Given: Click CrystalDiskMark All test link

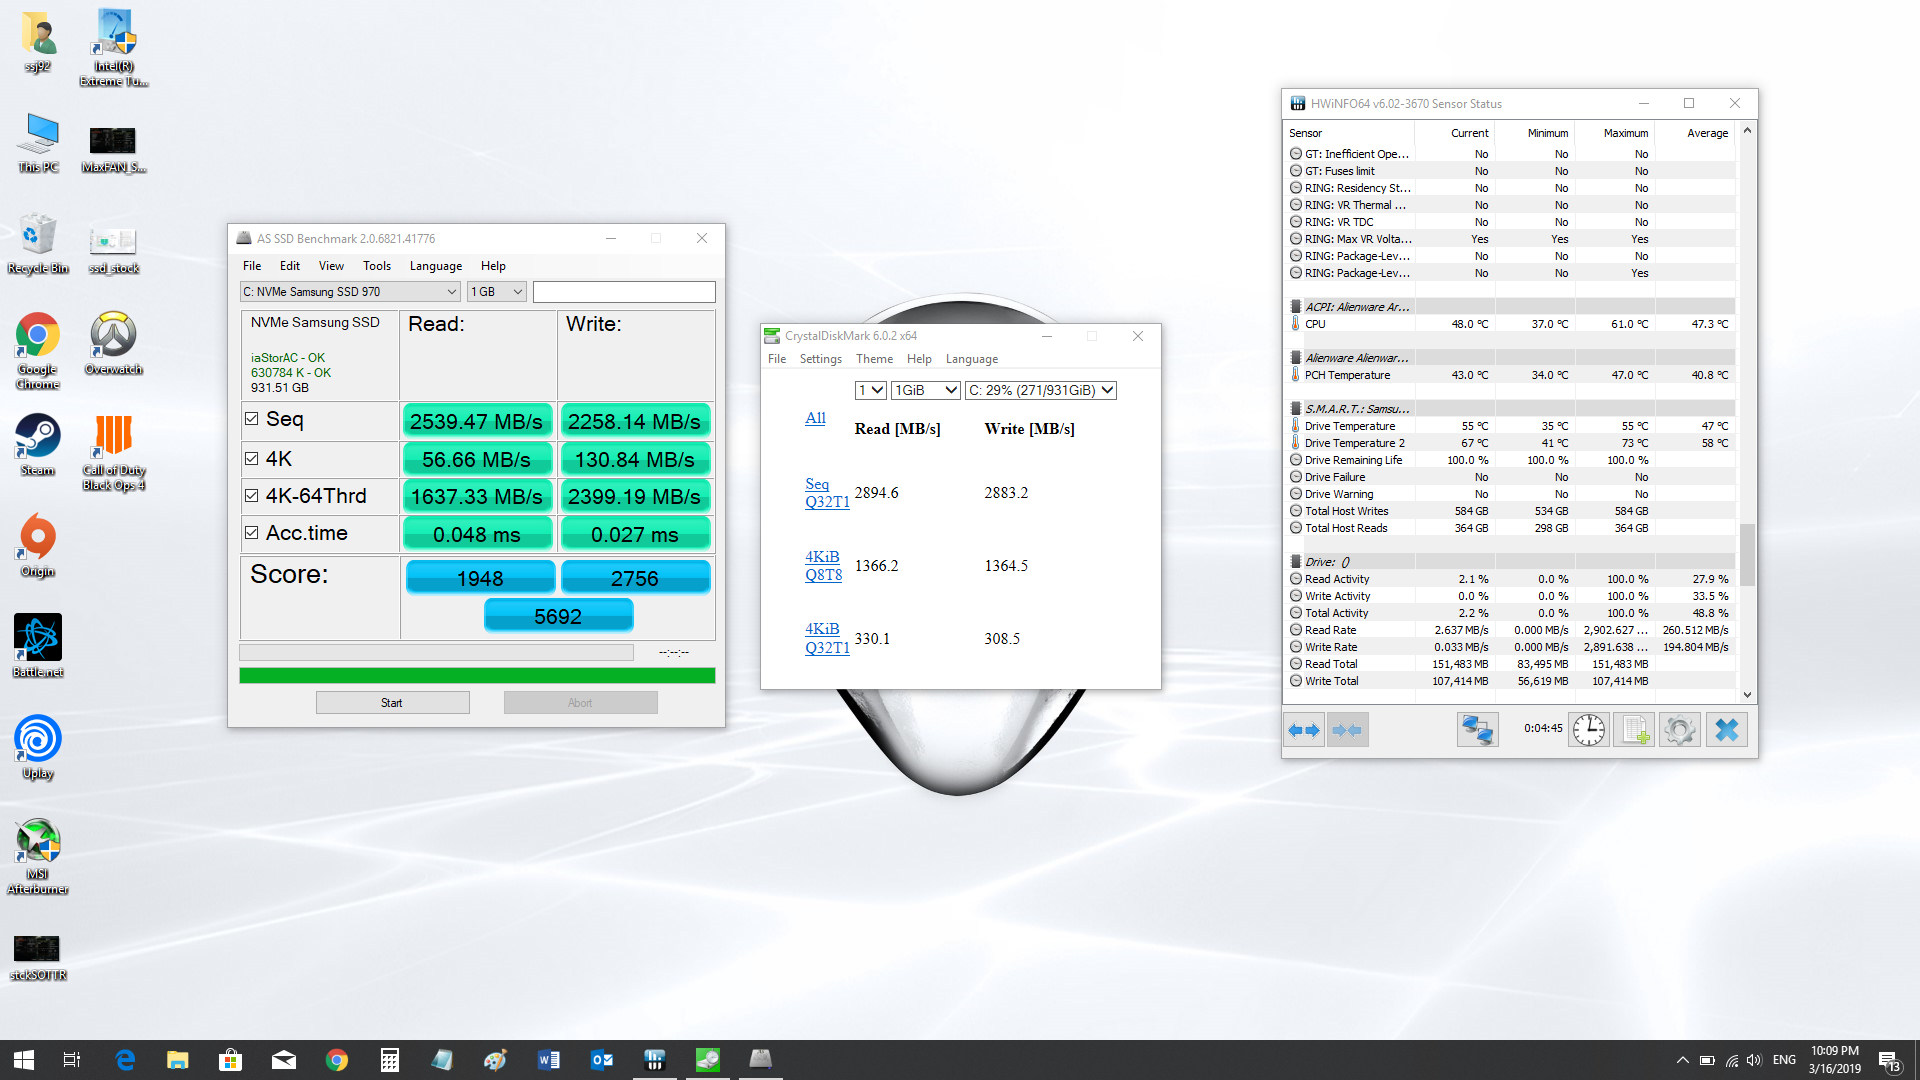Looking at the screenshot, I should click(x=815, y=418).
